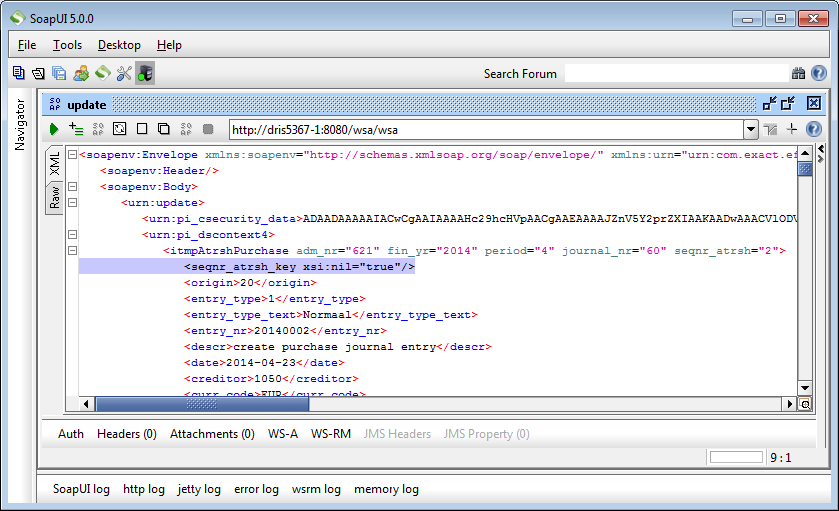Viewport: 839px width, 511px height.
Task: Open request help icon right of endpoint
Action: pos(814,129)
